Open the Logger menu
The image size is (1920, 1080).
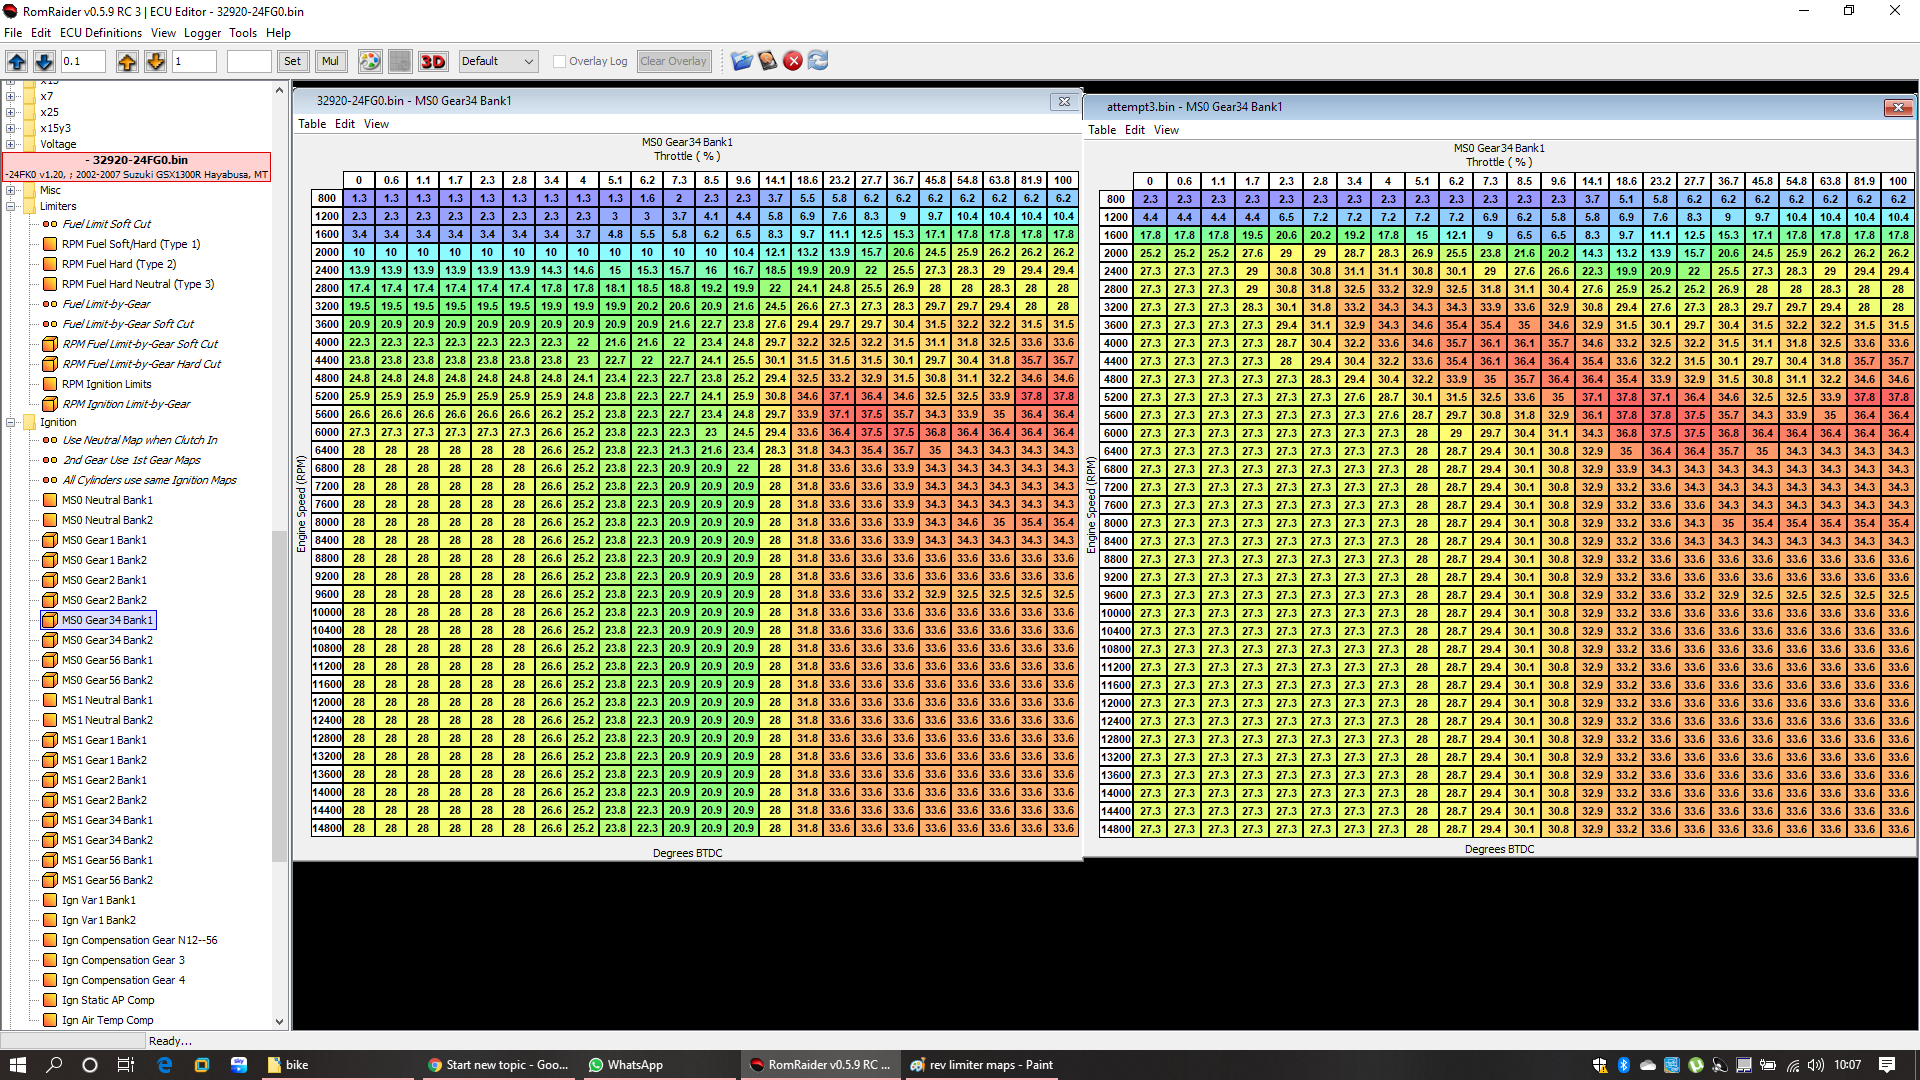[202, 33]
